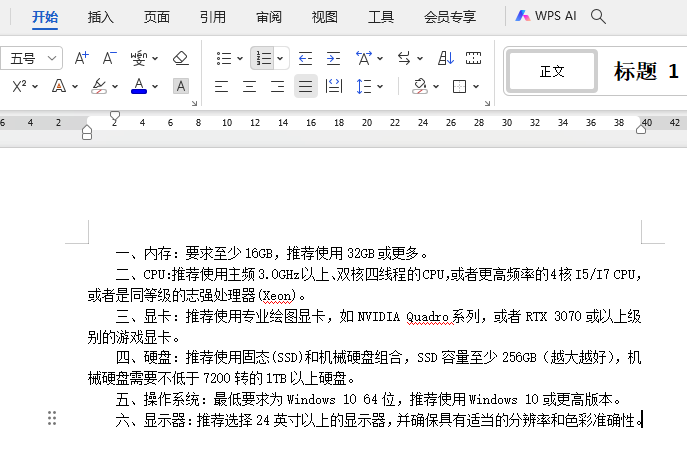Open the 页面 tab

pyautogui.click(x=156, y=17)
